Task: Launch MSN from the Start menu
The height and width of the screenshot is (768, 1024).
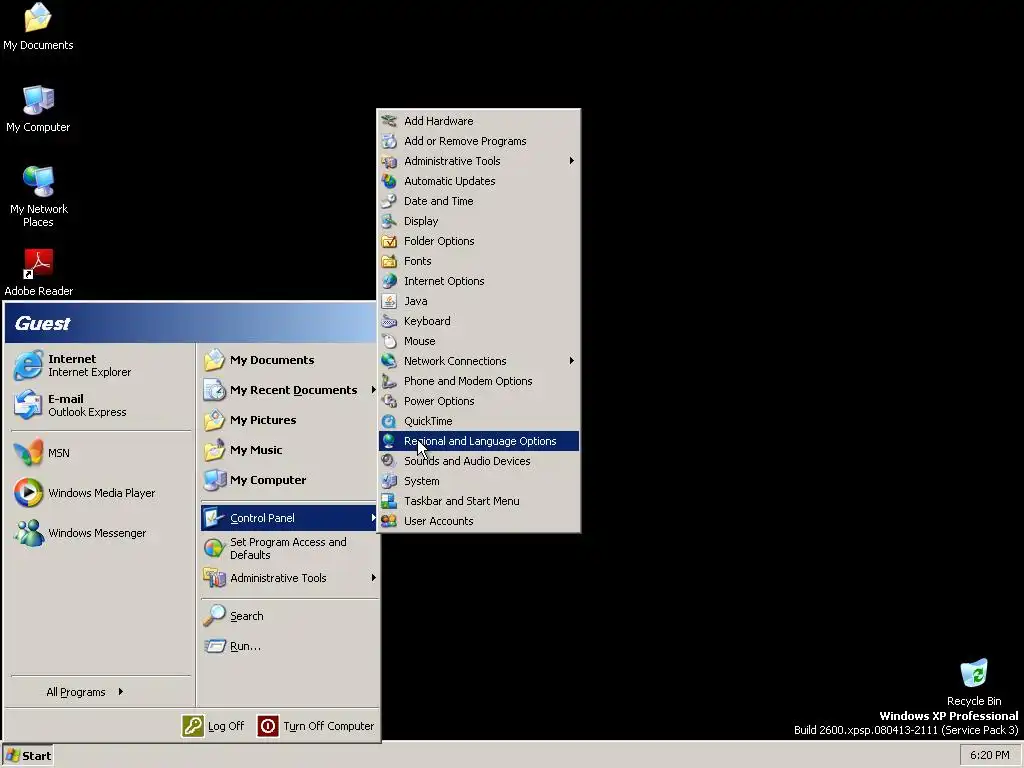Action: (101, 453)
